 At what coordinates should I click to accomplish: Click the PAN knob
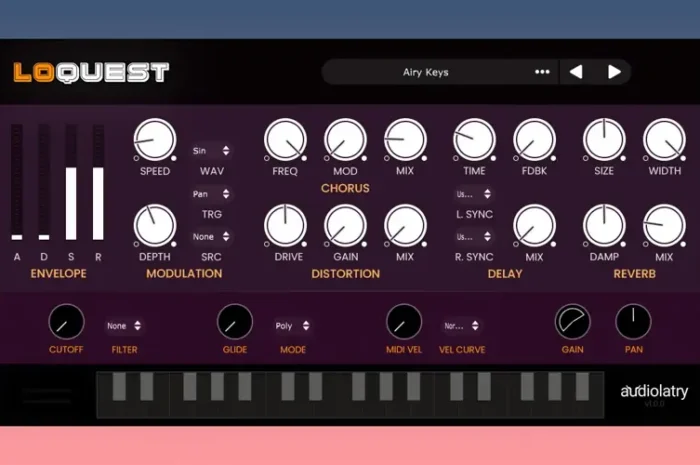tap(633, 322)
